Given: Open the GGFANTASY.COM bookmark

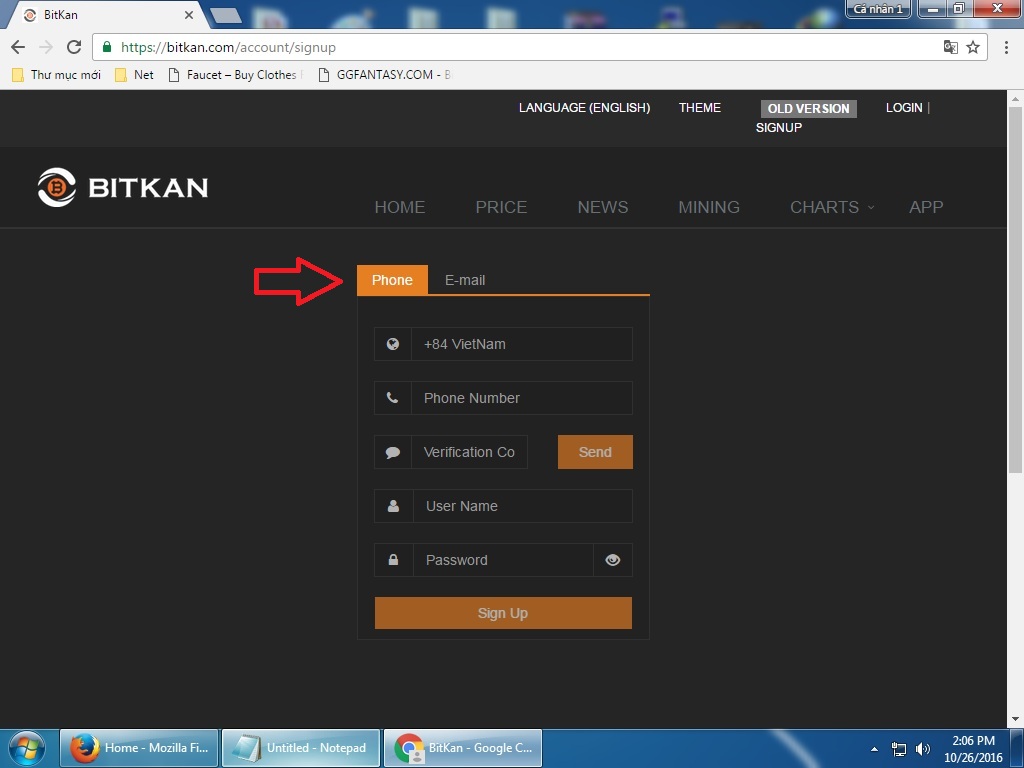Looking at the screenshot, I should (384, 74).
